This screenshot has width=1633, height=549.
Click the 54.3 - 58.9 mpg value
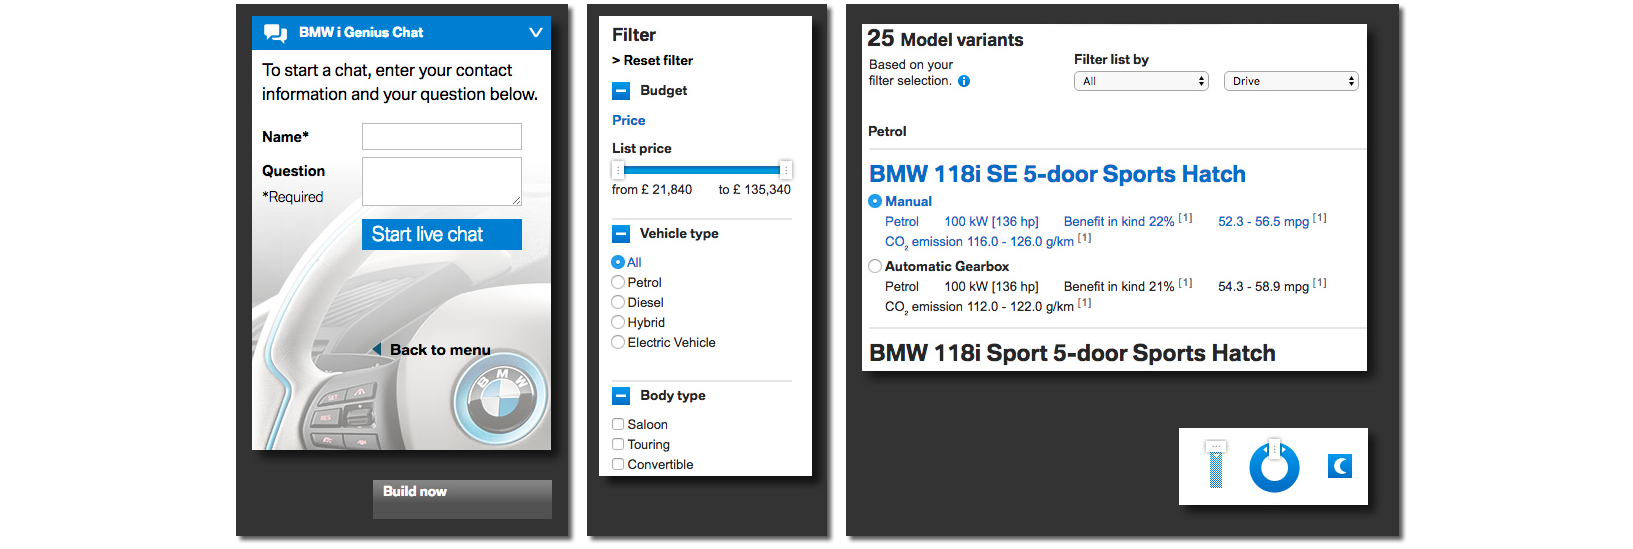click(1263, 286)
